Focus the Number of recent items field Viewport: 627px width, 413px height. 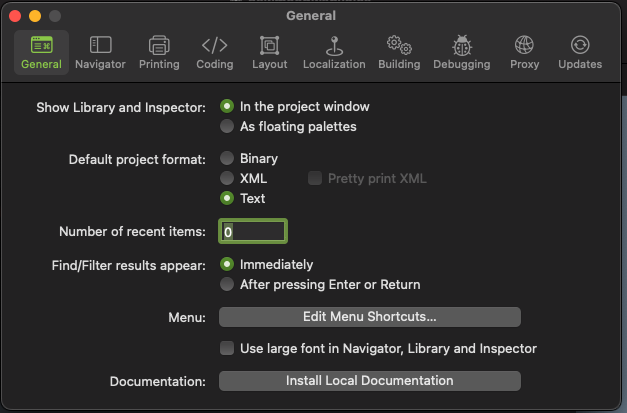(253, 231)
